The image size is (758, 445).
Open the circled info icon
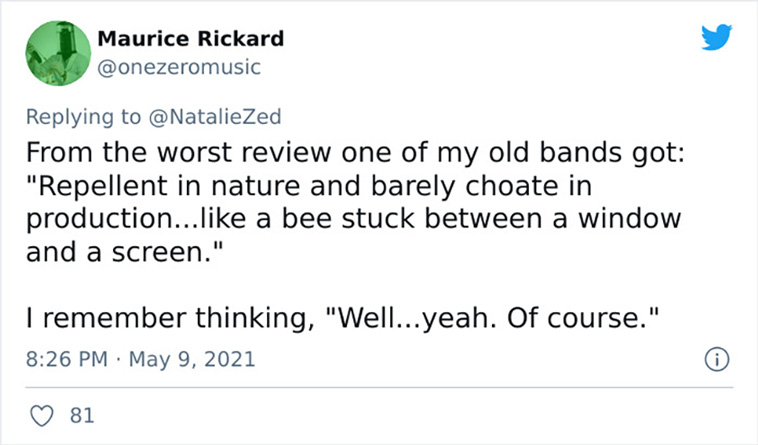click(716, 359)
